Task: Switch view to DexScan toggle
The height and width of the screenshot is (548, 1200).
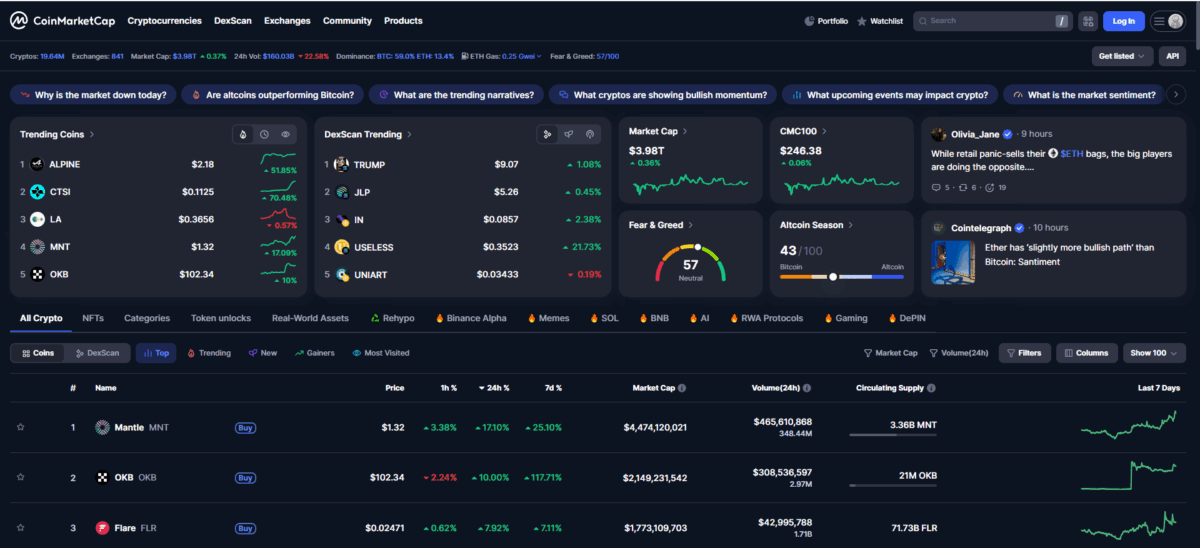Action: tap(97, 353)
